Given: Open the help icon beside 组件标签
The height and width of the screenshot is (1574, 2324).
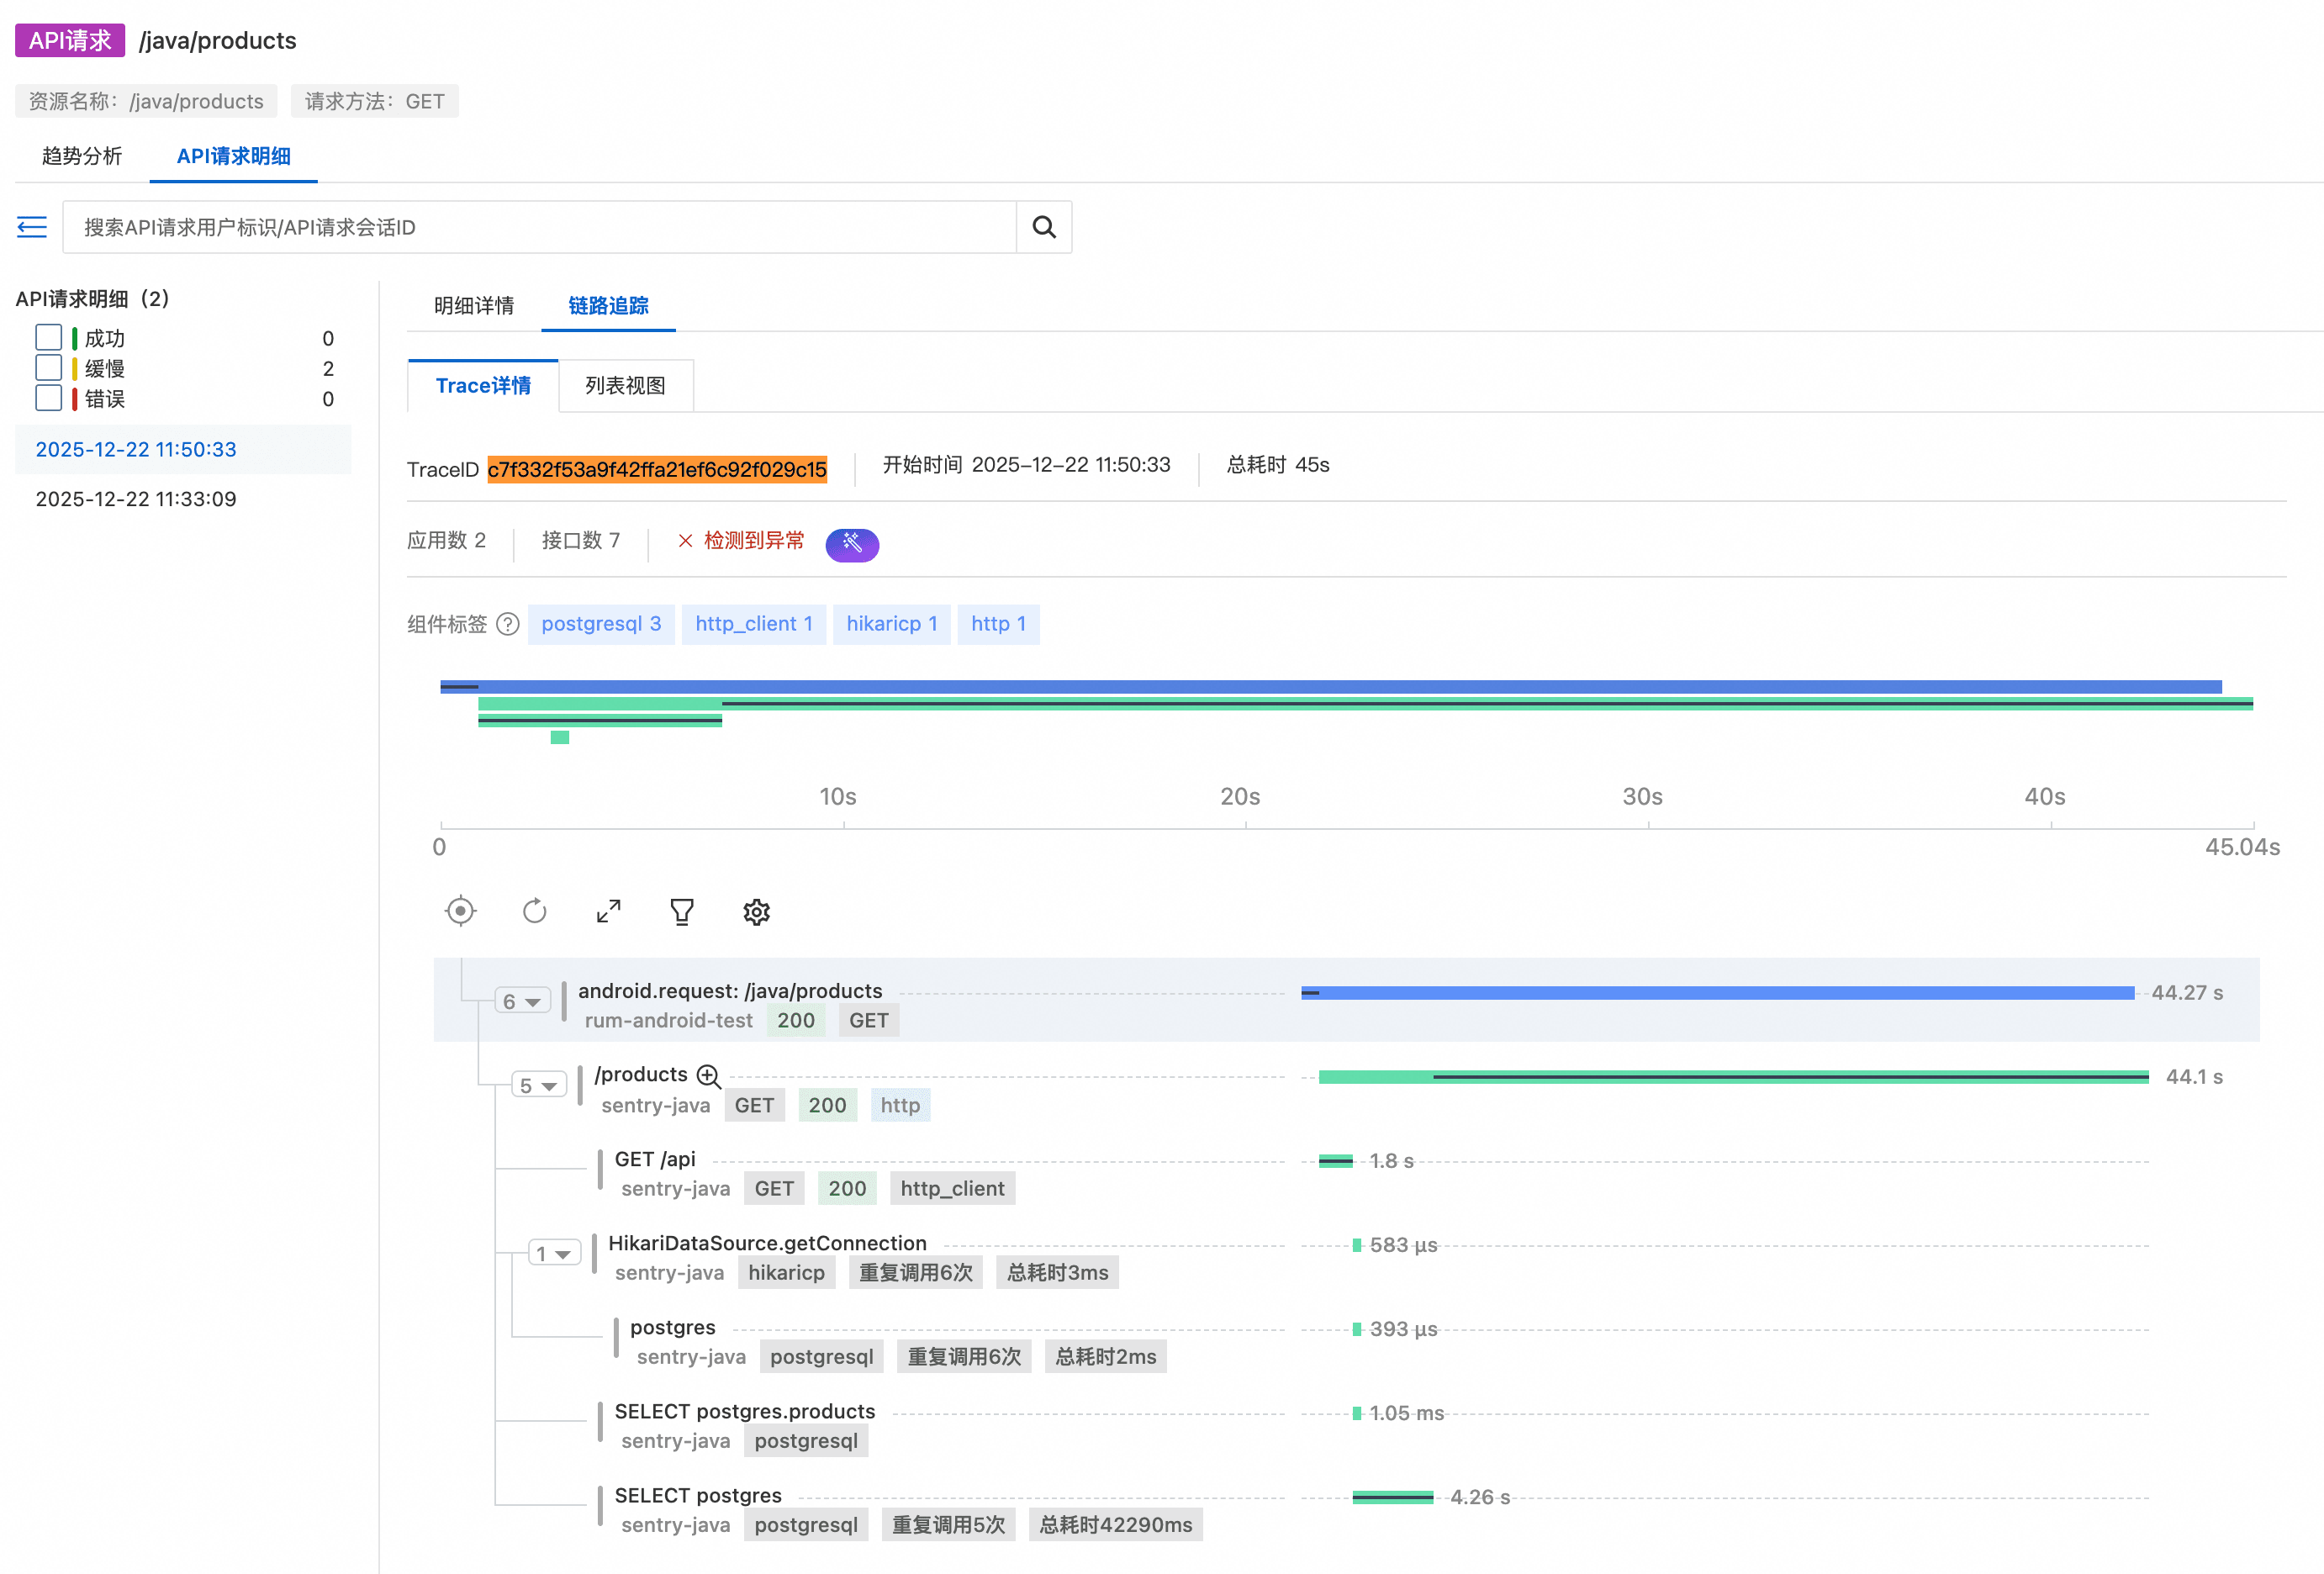Looking at the screenshot, I should (508, 624).
